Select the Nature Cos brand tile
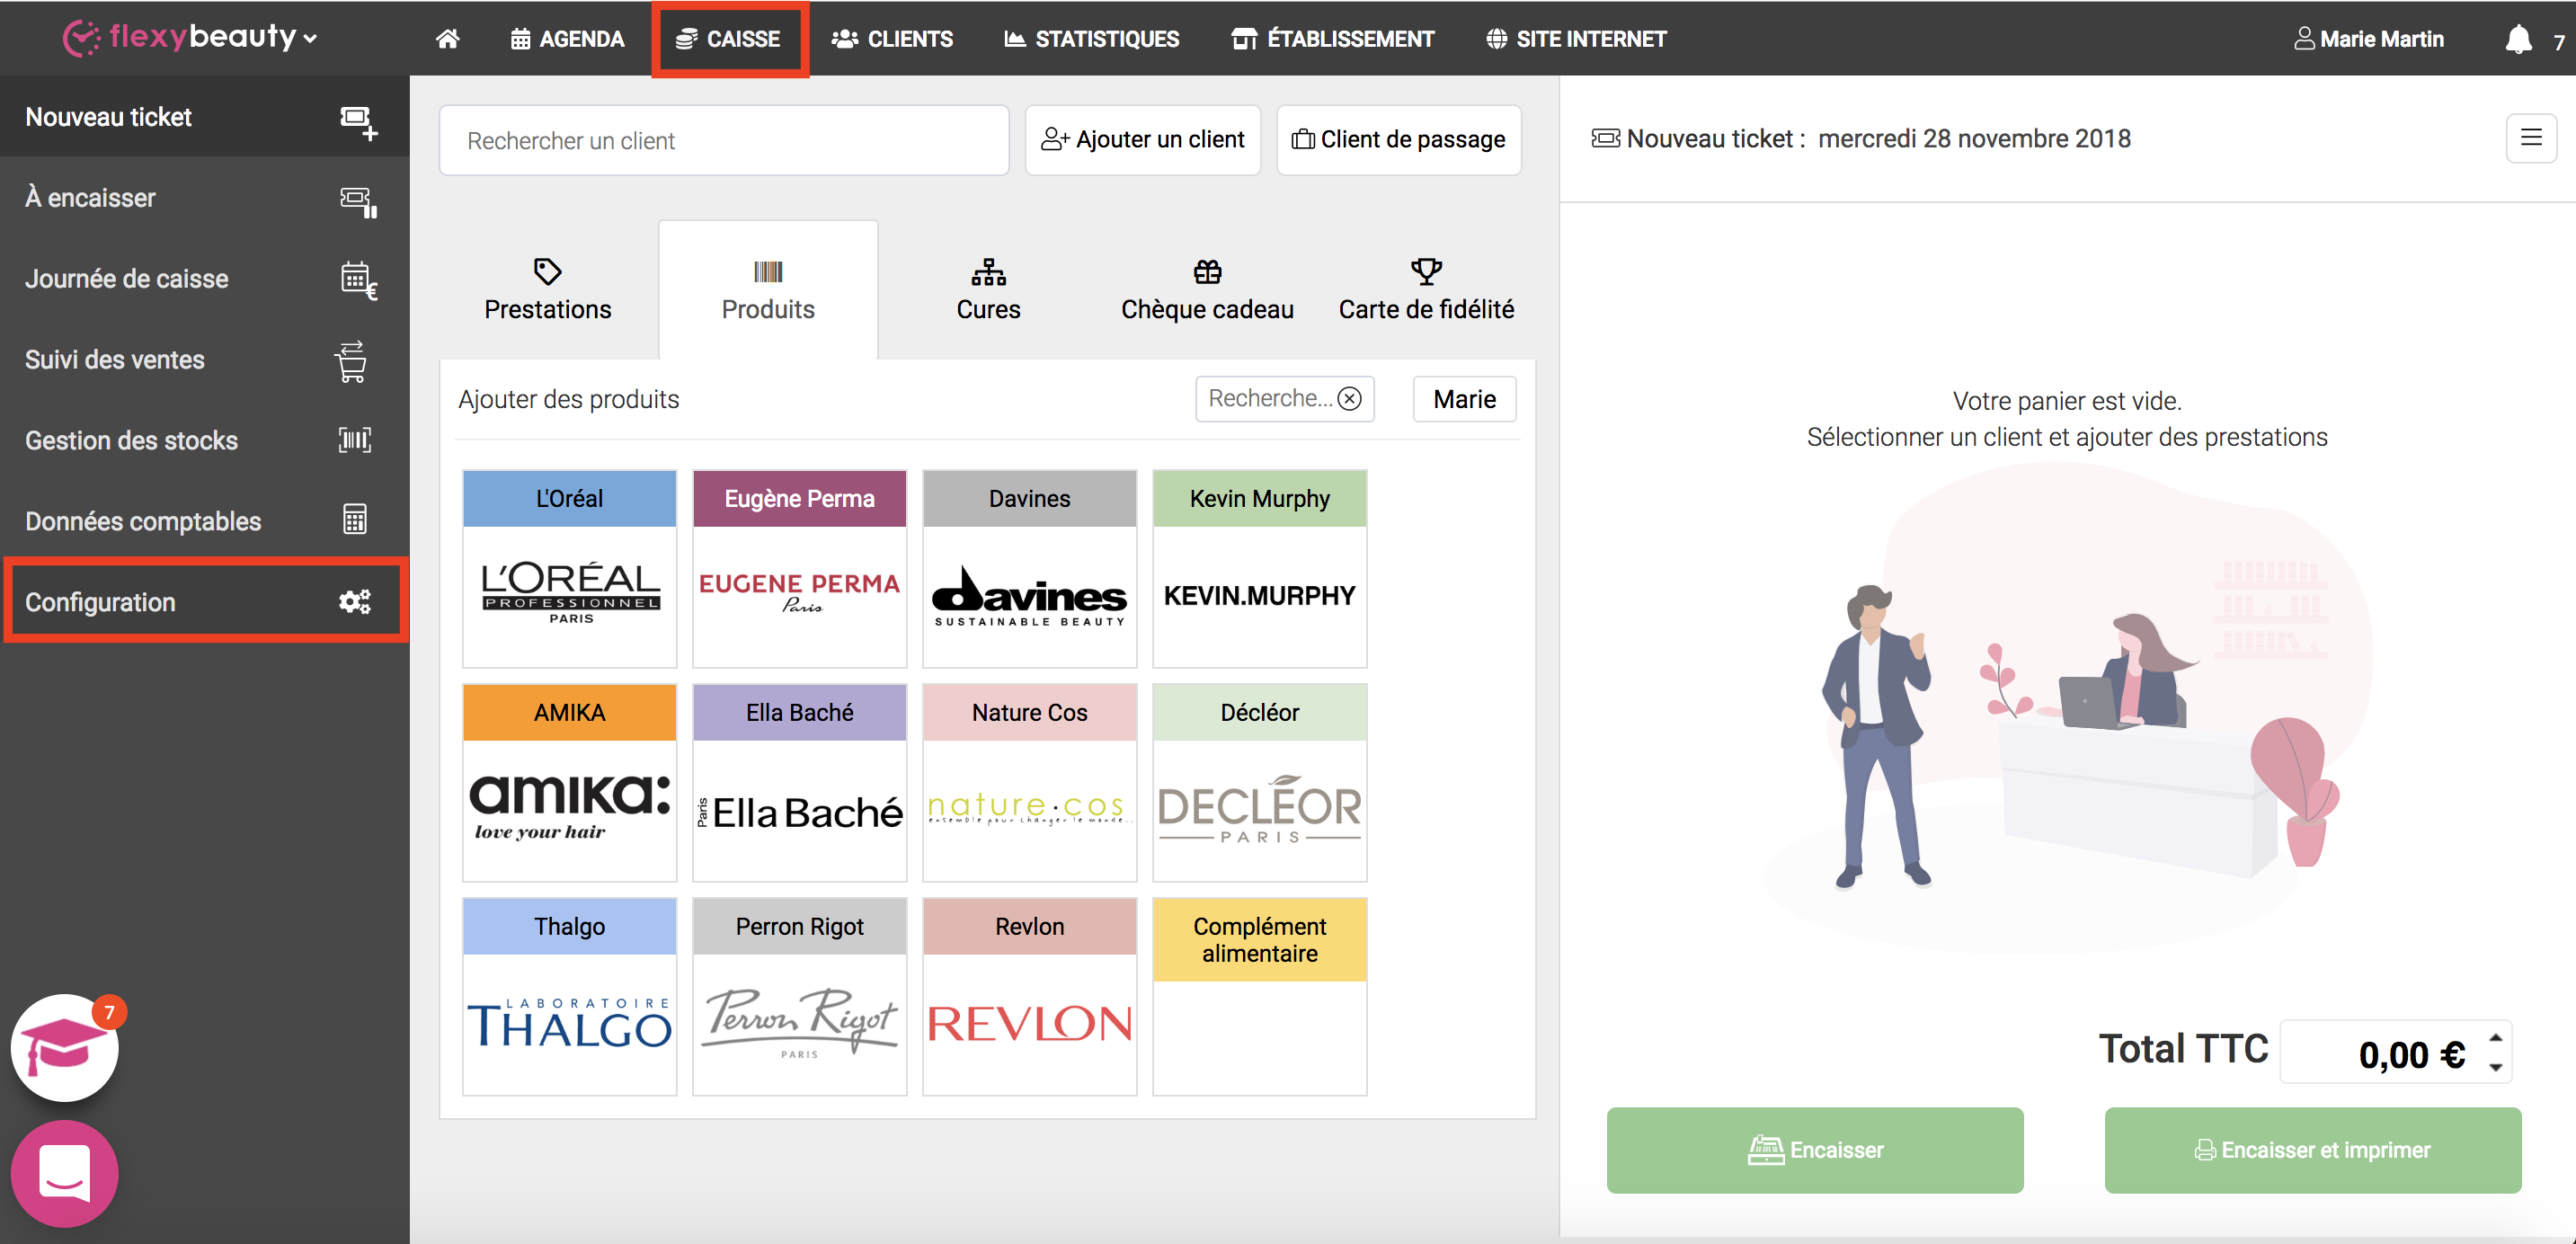 [1029, 782]
